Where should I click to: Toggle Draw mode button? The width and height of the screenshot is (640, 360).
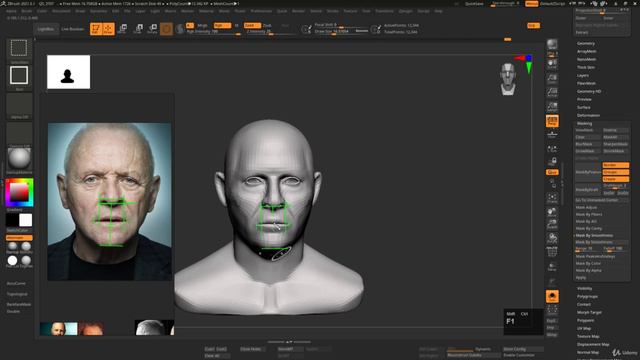point(109,29)
